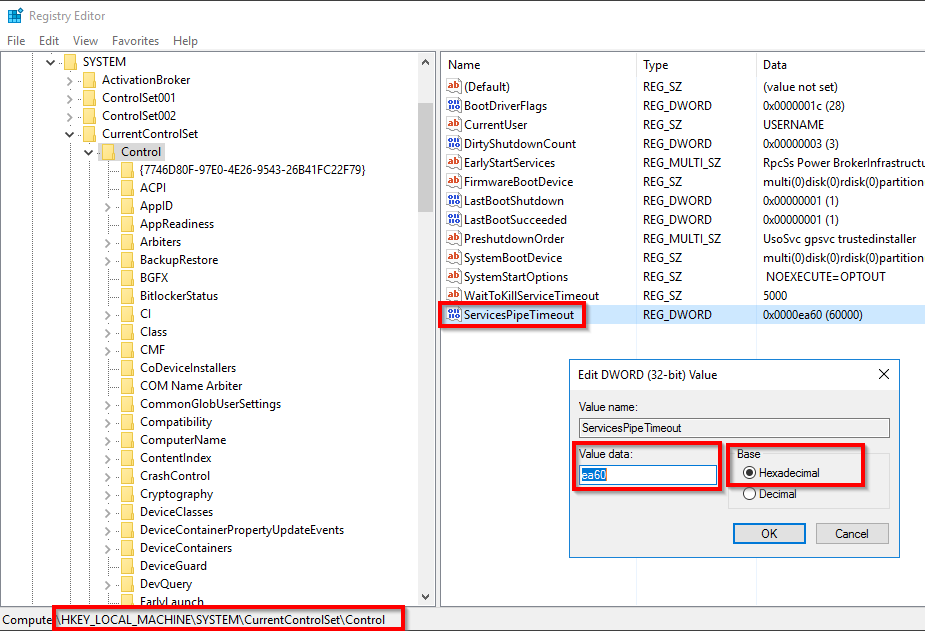Click the ServicesPipeTimeout DWORD value icon

click(x=454, y=315)
